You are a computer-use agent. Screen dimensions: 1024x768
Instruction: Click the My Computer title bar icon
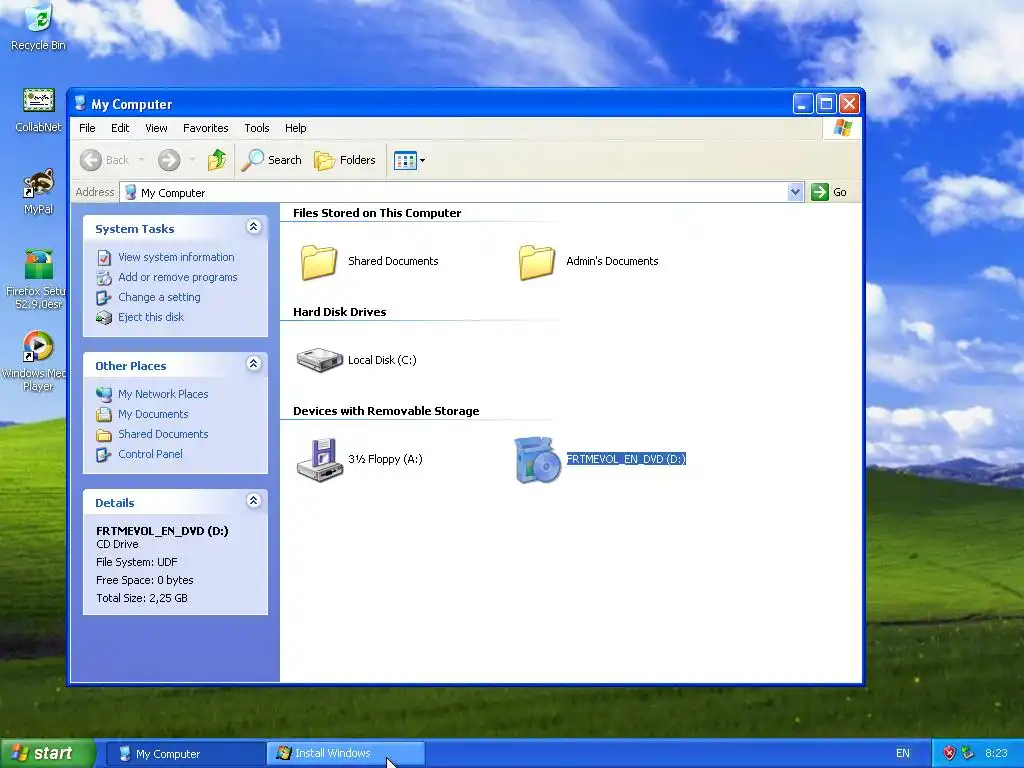[80, 104]
